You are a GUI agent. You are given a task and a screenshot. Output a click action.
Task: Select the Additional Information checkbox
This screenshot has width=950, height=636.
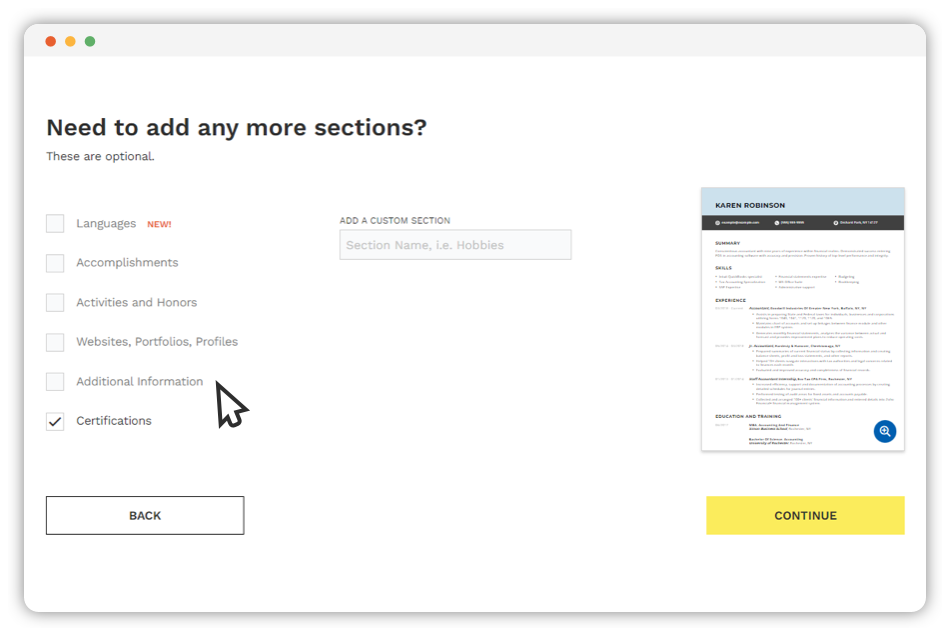point(55,382)
